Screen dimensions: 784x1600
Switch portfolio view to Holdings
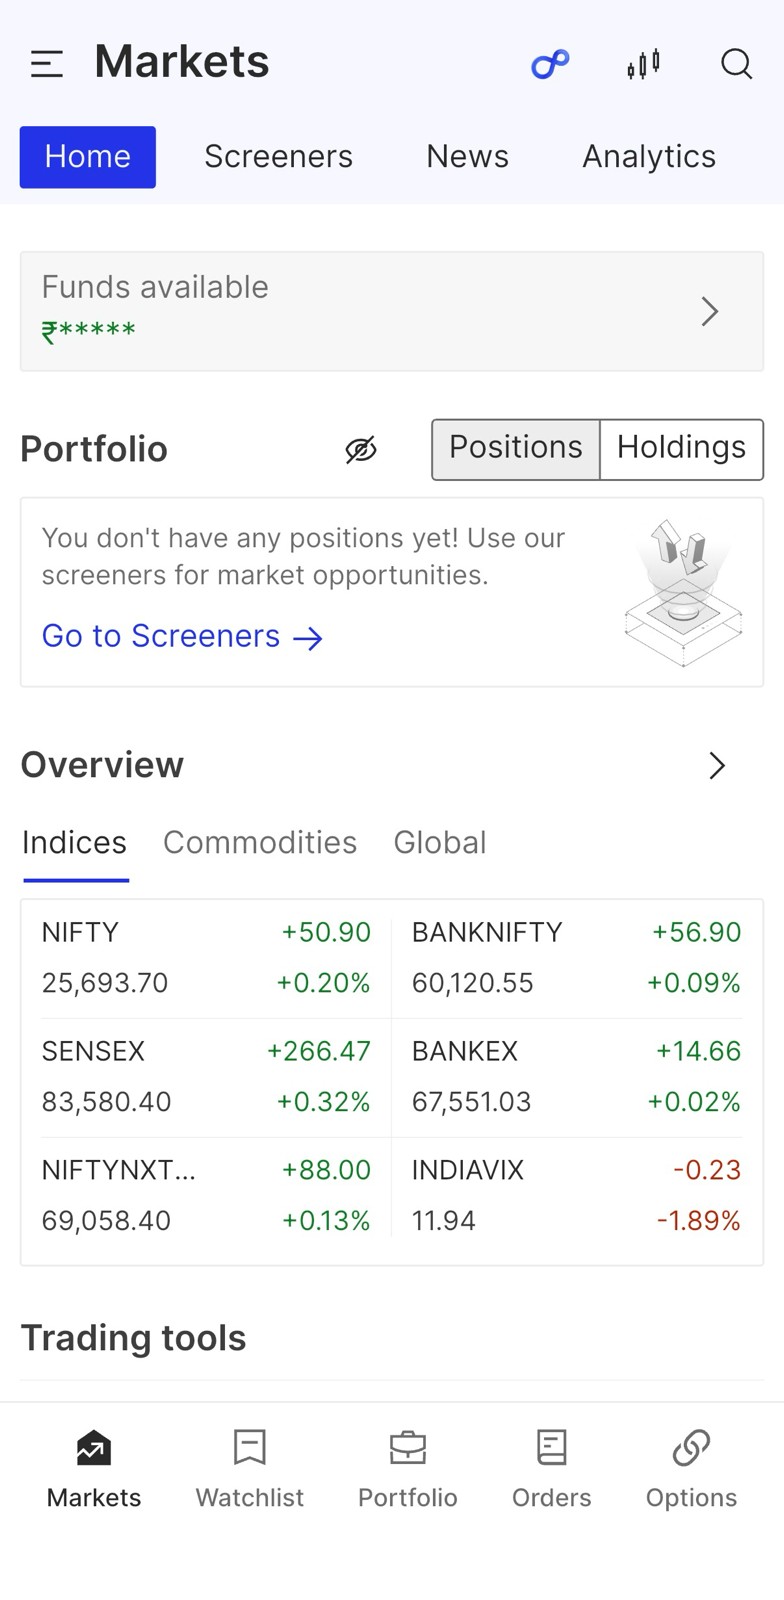pyautogui.click(x=681, y=449)
